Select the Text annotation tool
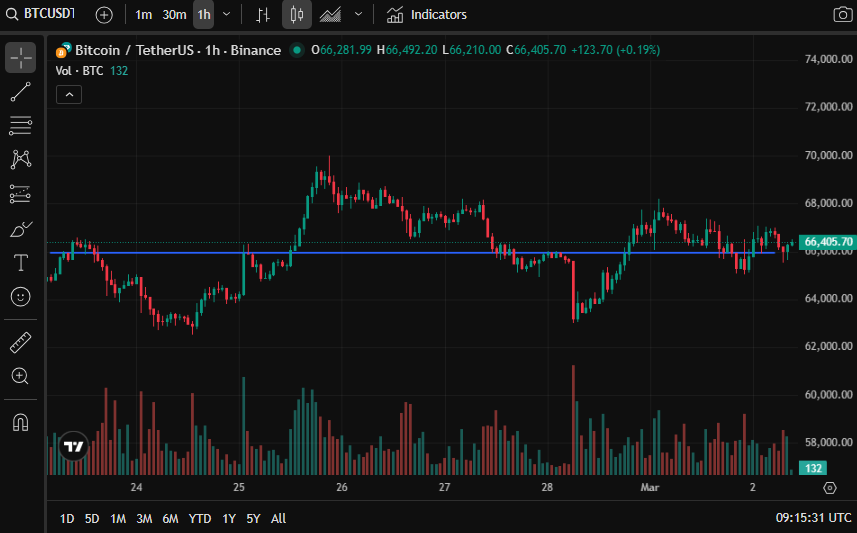Viewport: 857px width, 533px height. 20,263
